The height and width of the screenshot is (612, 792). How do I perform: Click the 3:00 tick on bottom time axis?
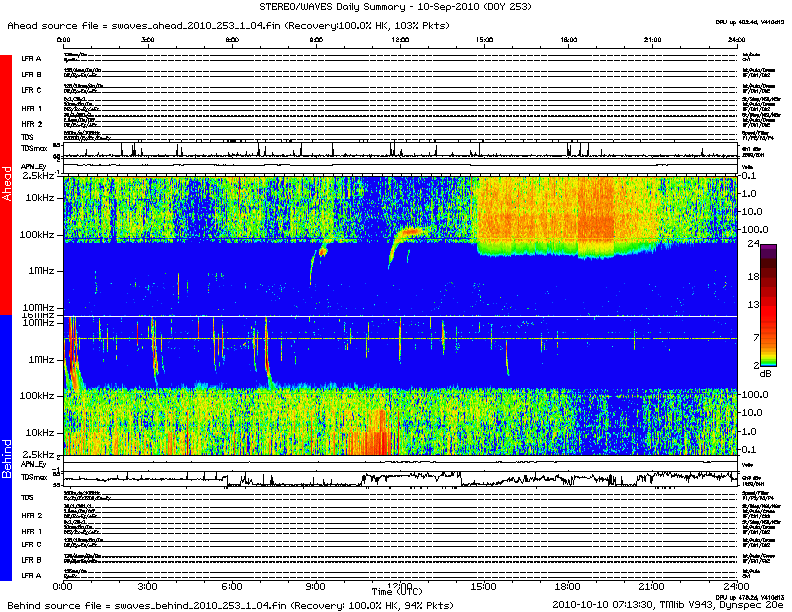[148, 584]
